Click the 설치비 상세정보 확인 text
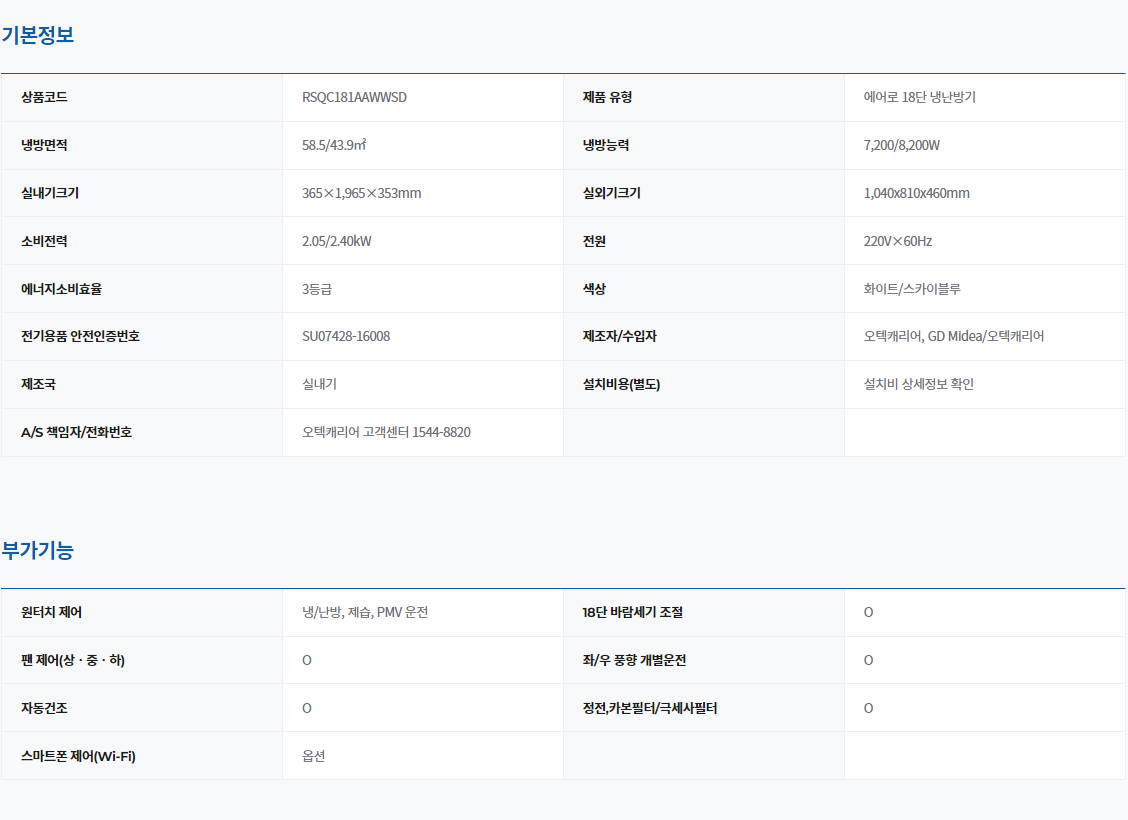Viewport: 1128px width, 820px height. click(x=918, y=384)
